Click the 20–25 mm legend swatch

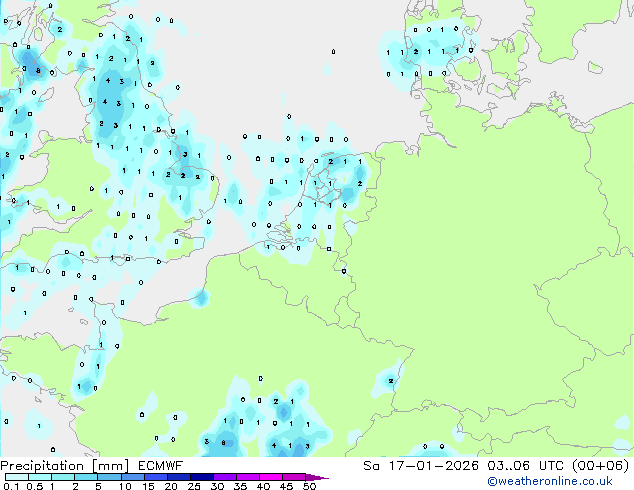(178, 477)
